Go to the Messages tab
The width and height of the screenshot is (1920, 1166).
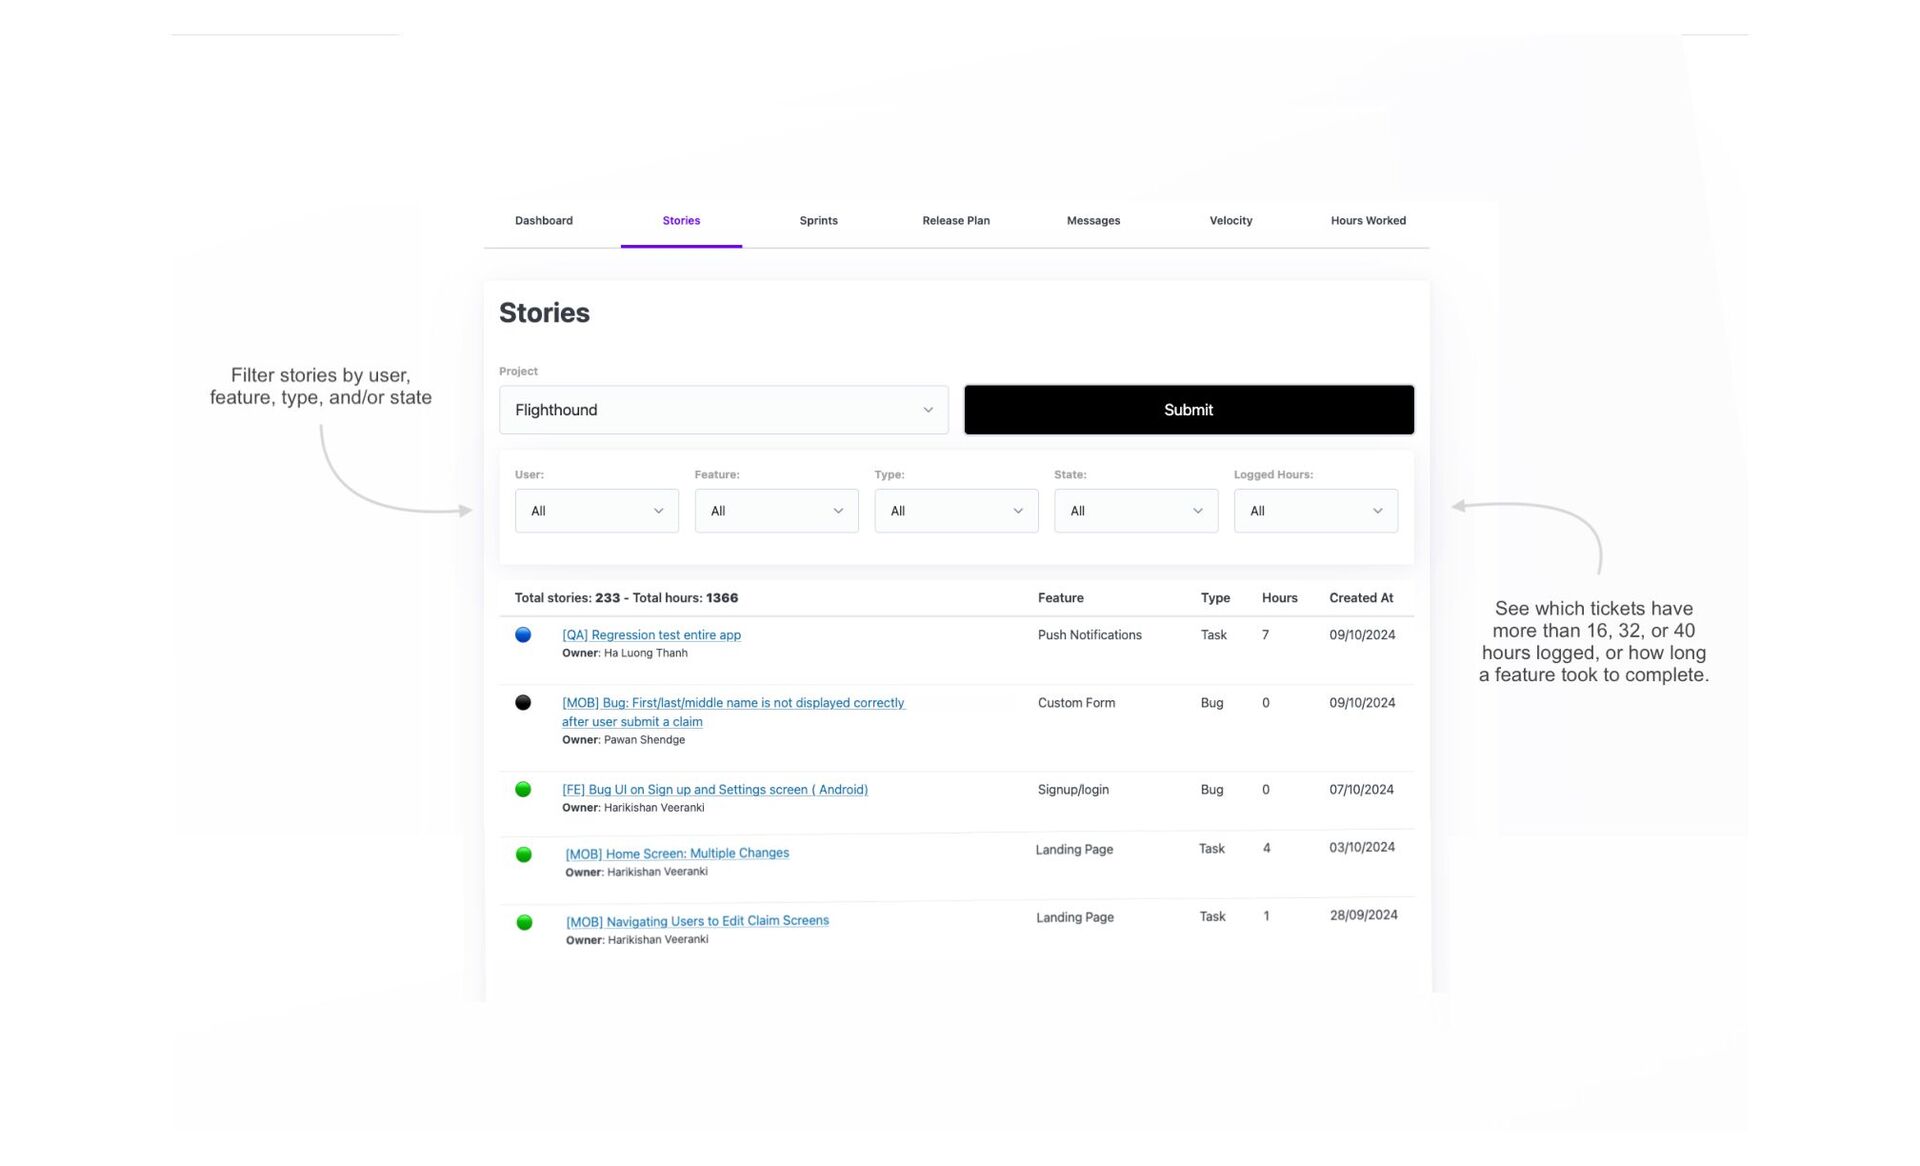coord(1093,221)
